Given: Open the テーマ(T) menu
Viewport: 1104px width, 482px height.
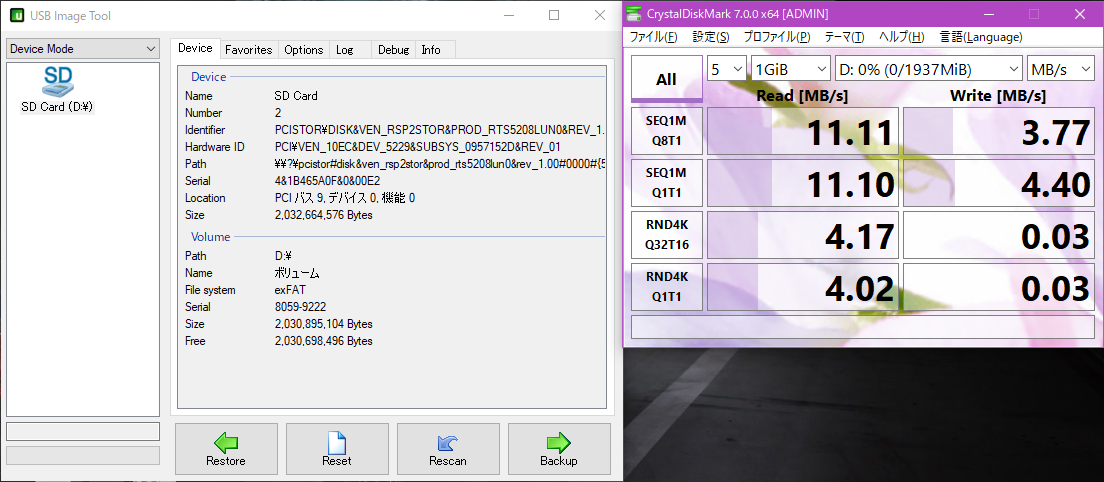Looking at the screenshot, I should (844, 37).
